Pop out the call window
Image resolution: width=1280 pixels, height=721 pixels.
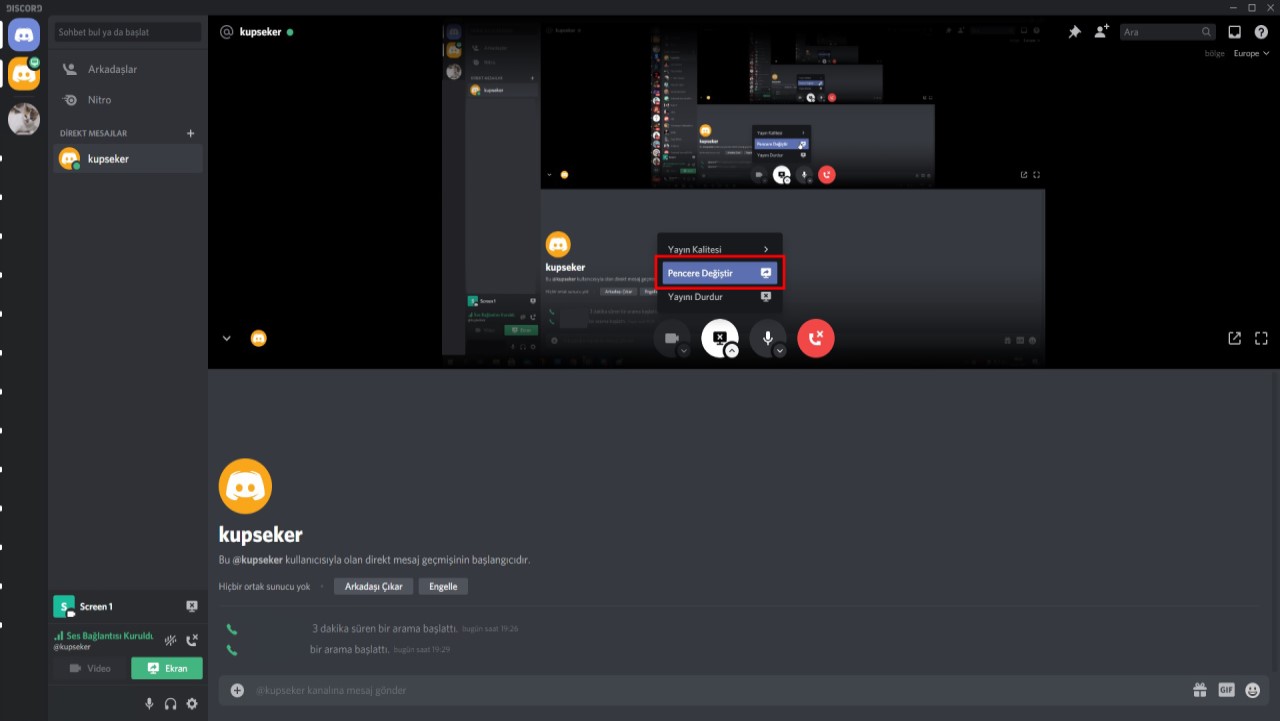coord(1235,338)
